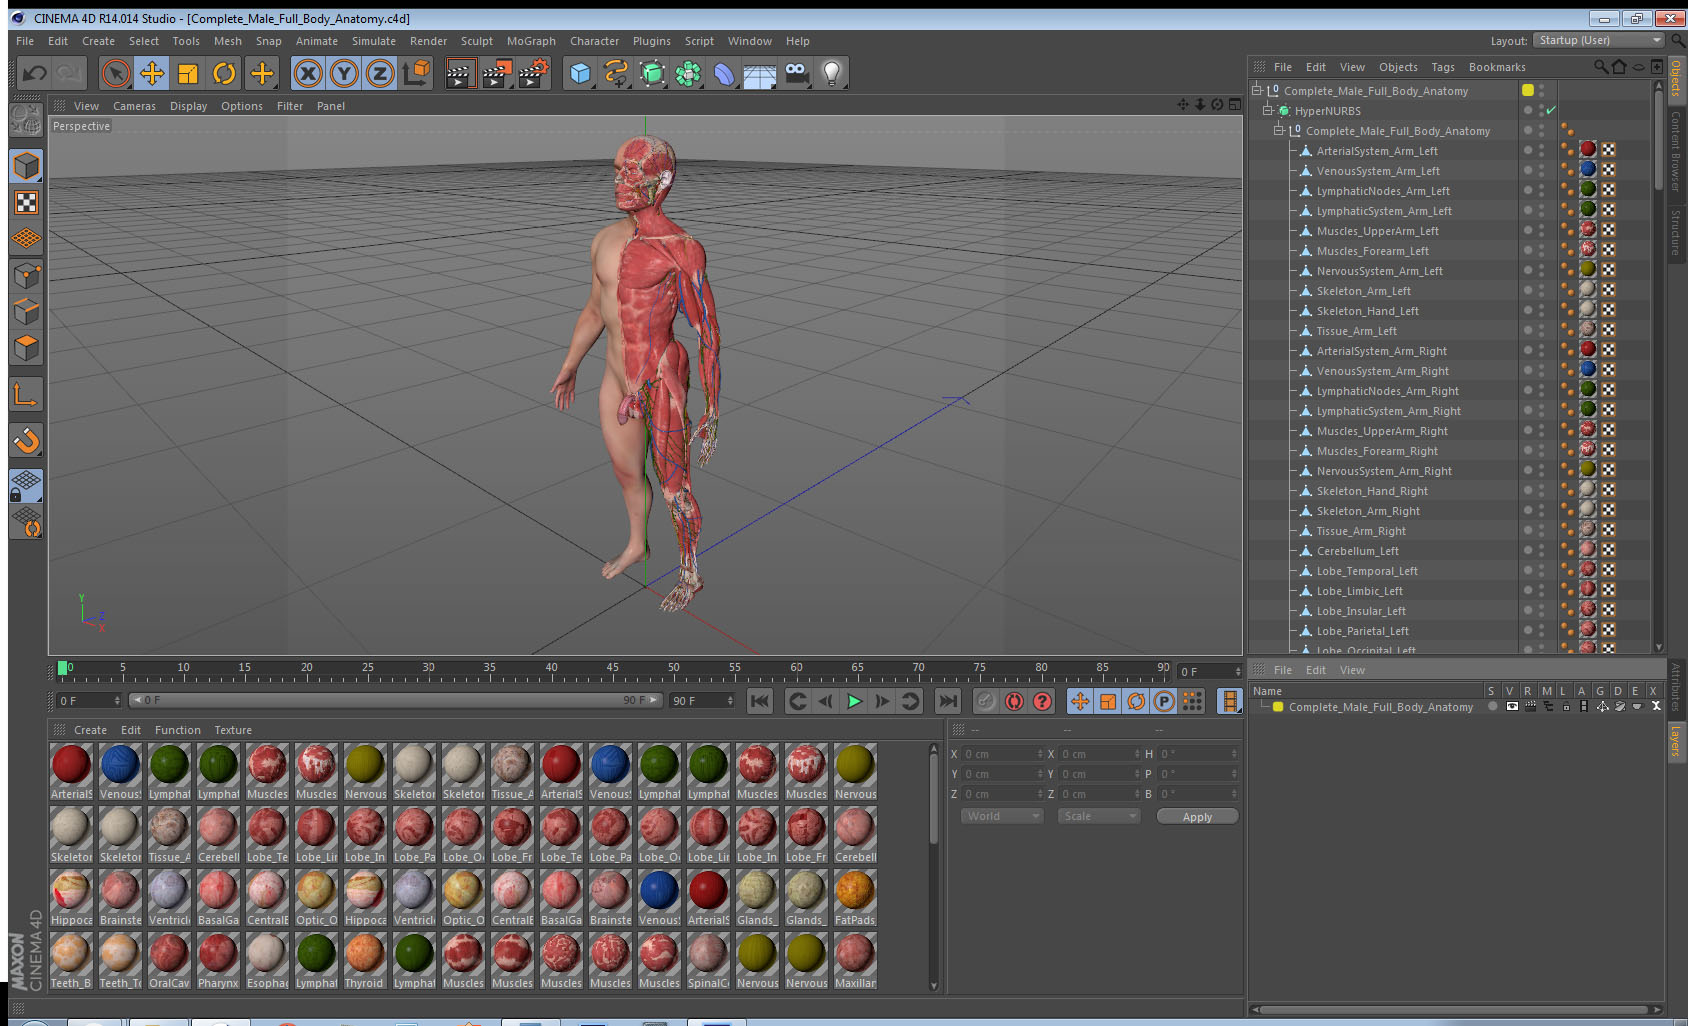Enable Points mode in left toolbar
The height and width of the screenshot is (1026, 1688).
pos(26,275)
